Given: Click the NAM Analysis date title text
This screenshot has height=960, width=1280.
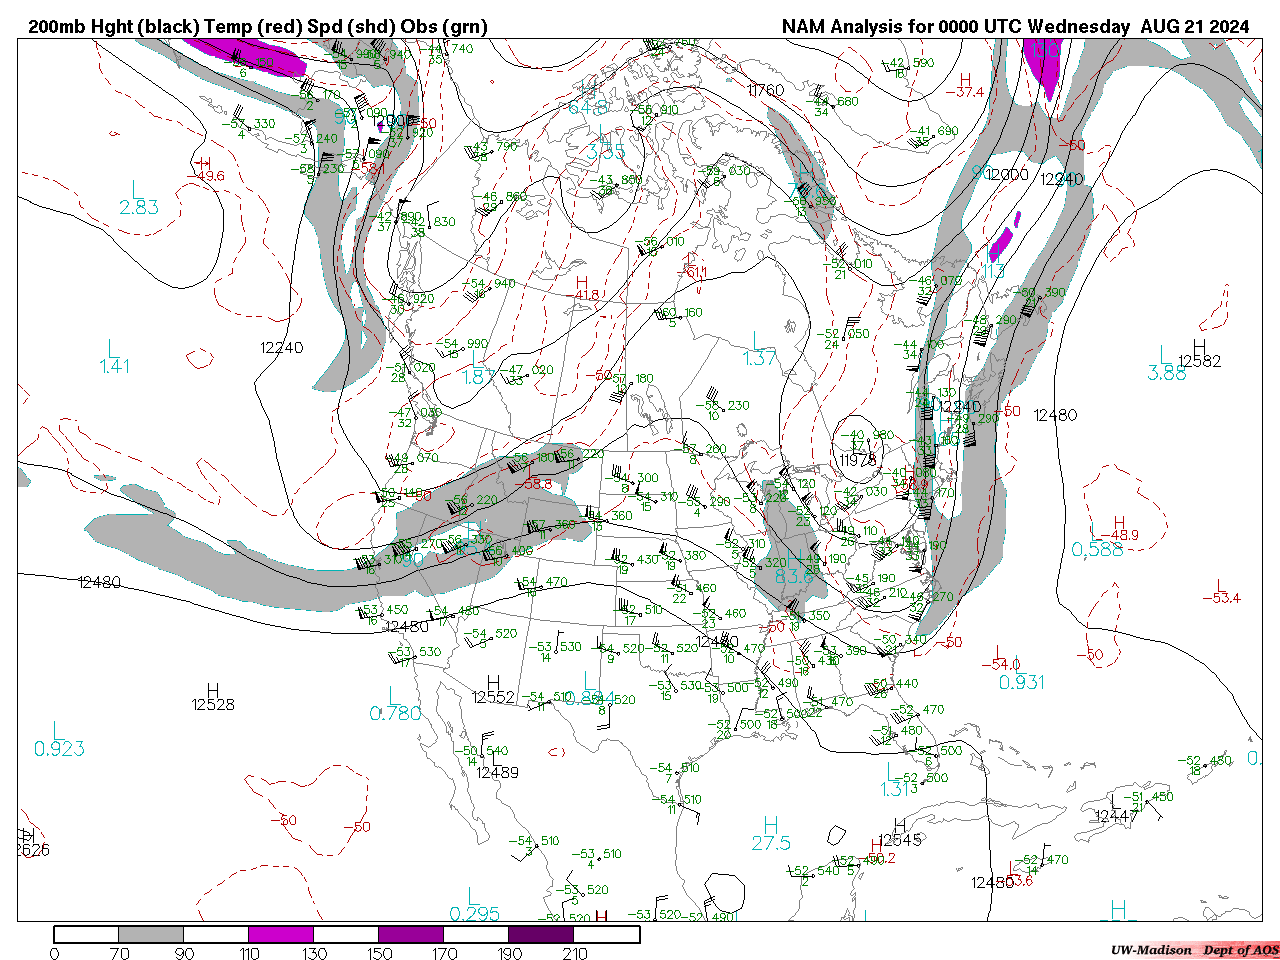Looking at the screenshot, I should click(1015, 27).
